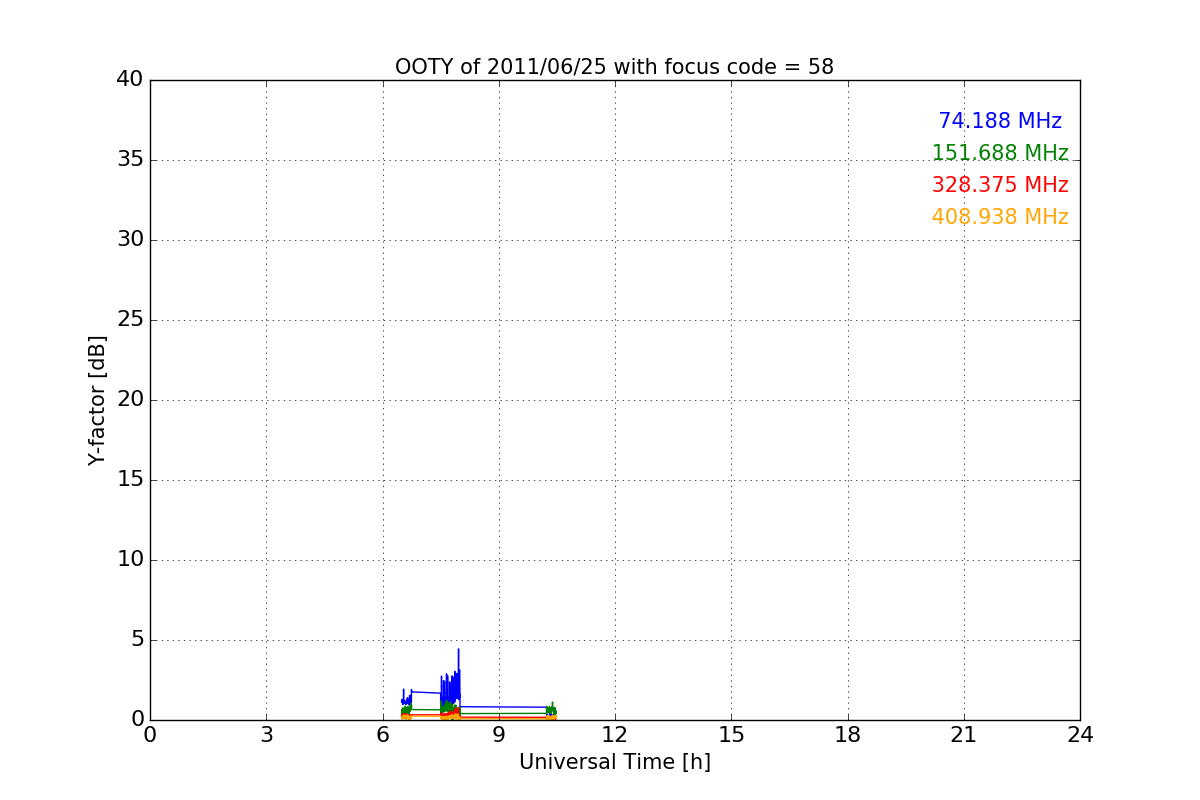Click x-axis tick label 18

tap(847, 735)
